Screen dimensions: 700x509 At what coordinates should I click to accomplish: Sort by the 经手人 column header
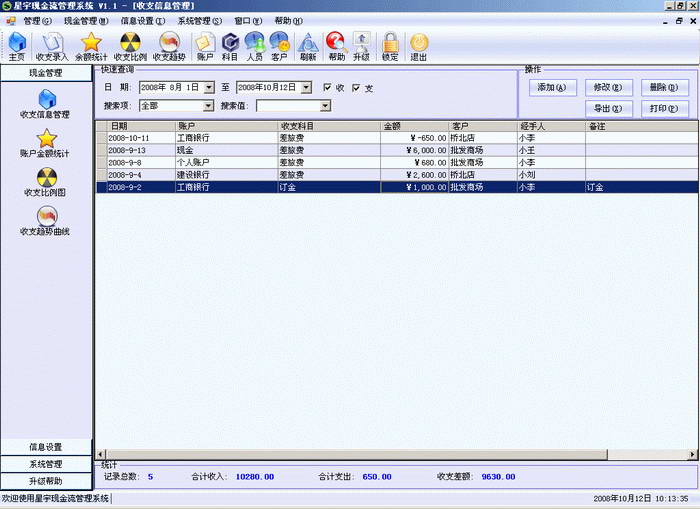tap(551, 126)
